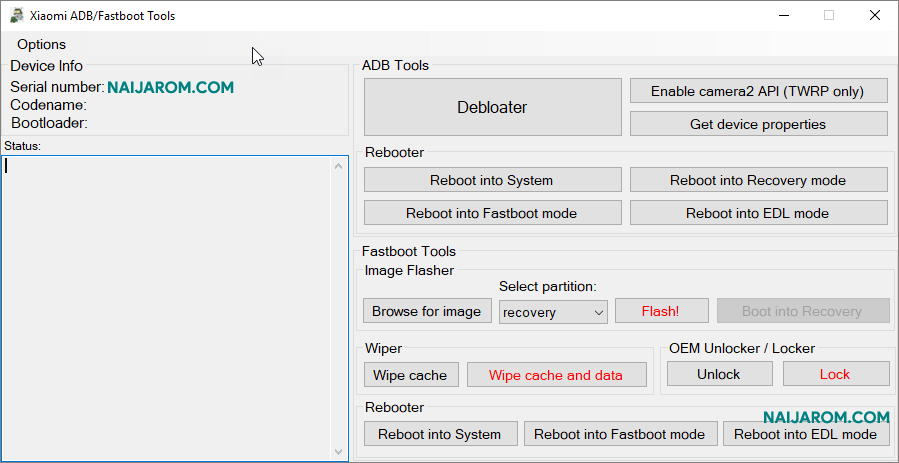
Task: Reboot into EDL mode under Fastboot Tools
Action: pos(806,434)
